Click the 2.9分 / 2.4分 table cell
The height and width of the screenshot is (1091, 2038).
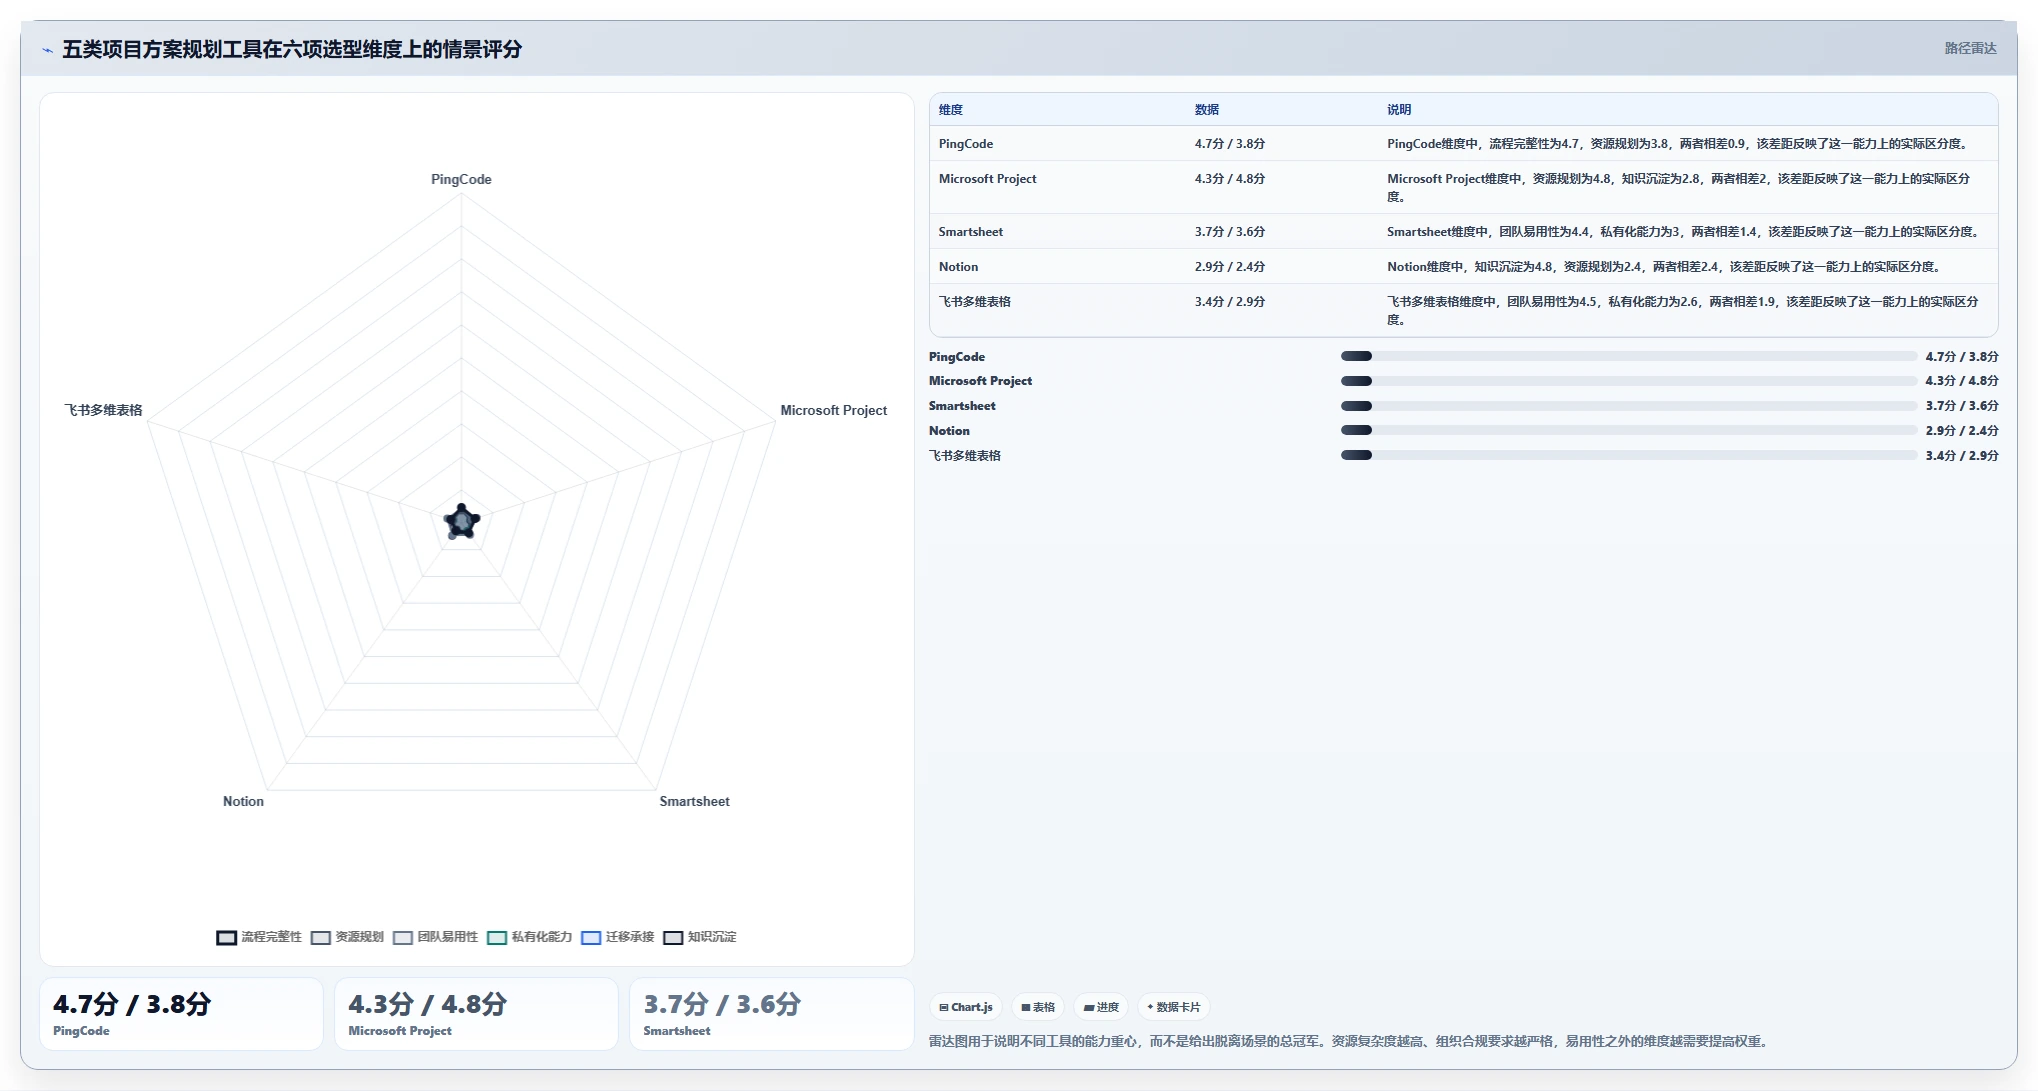click(x=1229, y=267)
